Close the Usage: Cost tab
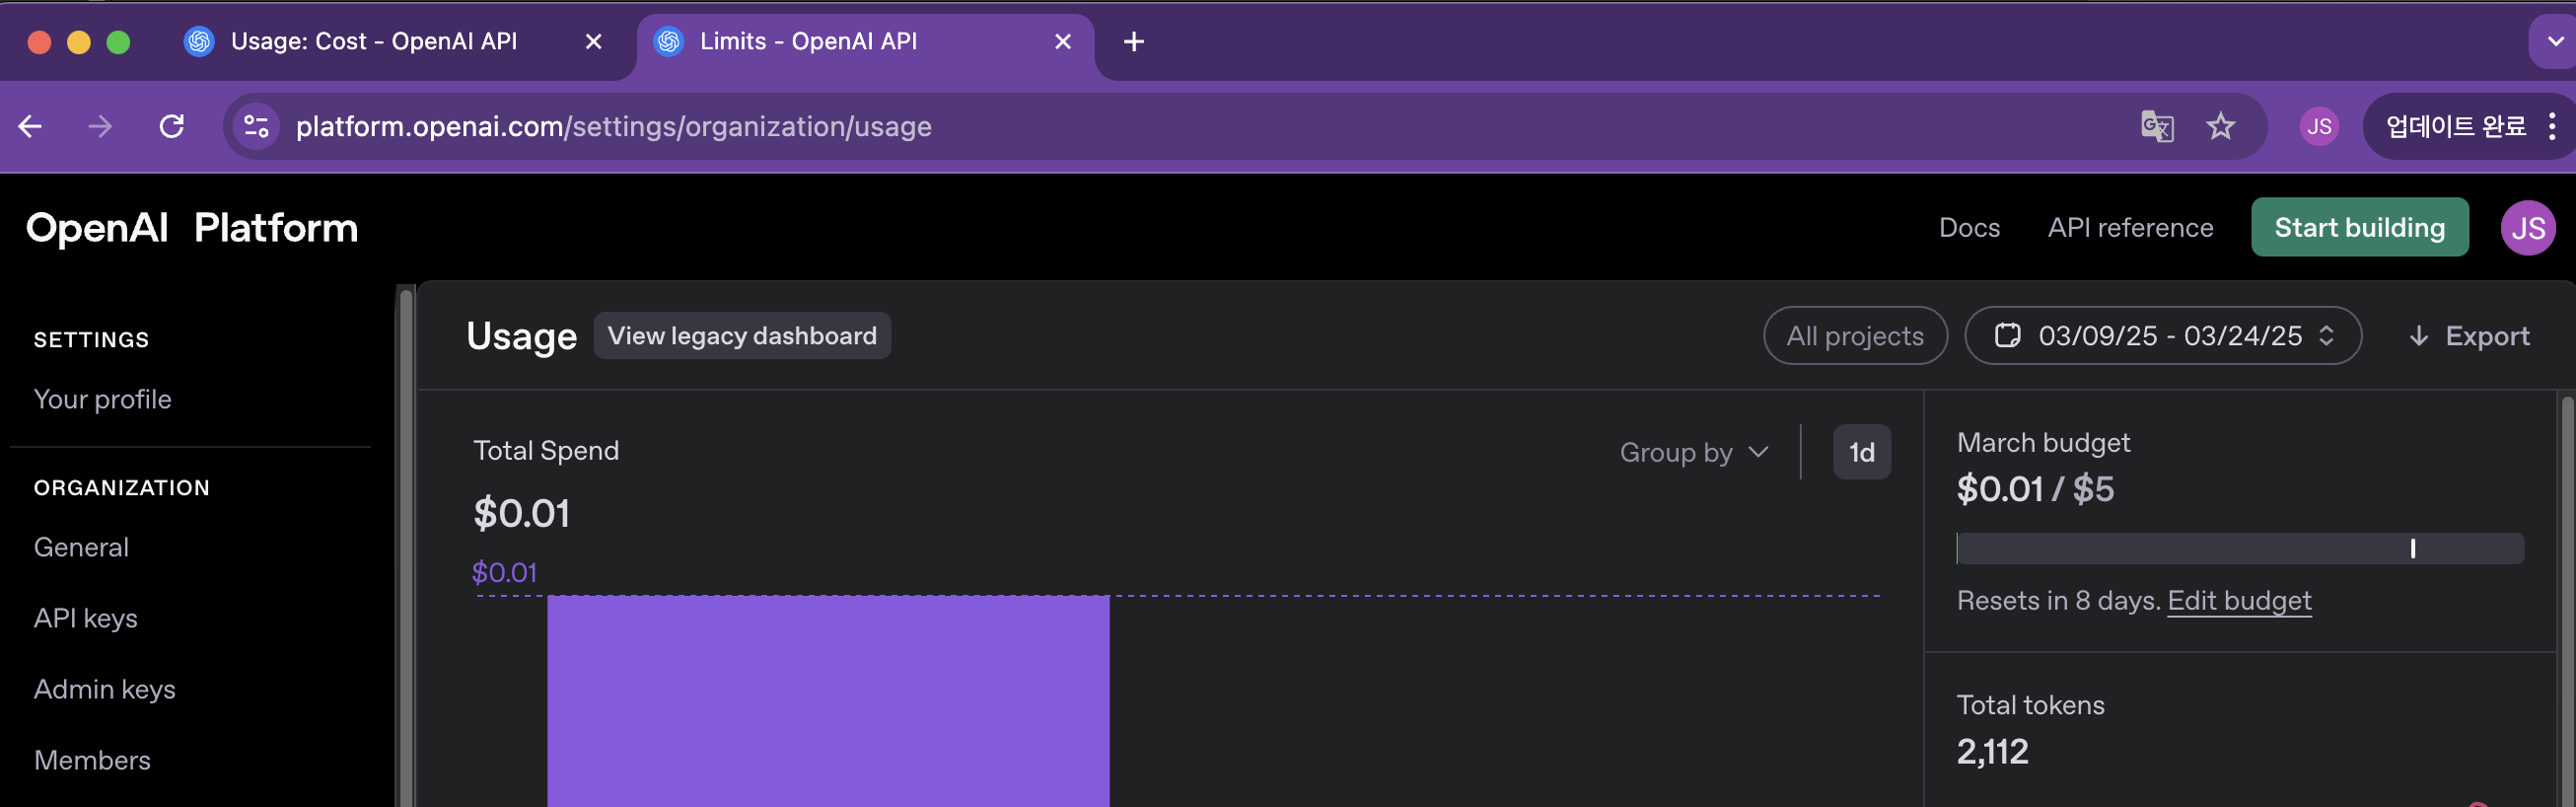The height and width of the screenshot is (807, 2576). 593,41
